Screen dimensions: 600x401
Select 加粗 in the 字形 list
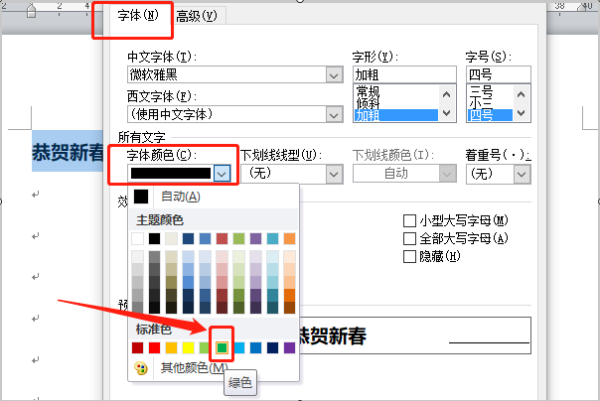(396, 115)
